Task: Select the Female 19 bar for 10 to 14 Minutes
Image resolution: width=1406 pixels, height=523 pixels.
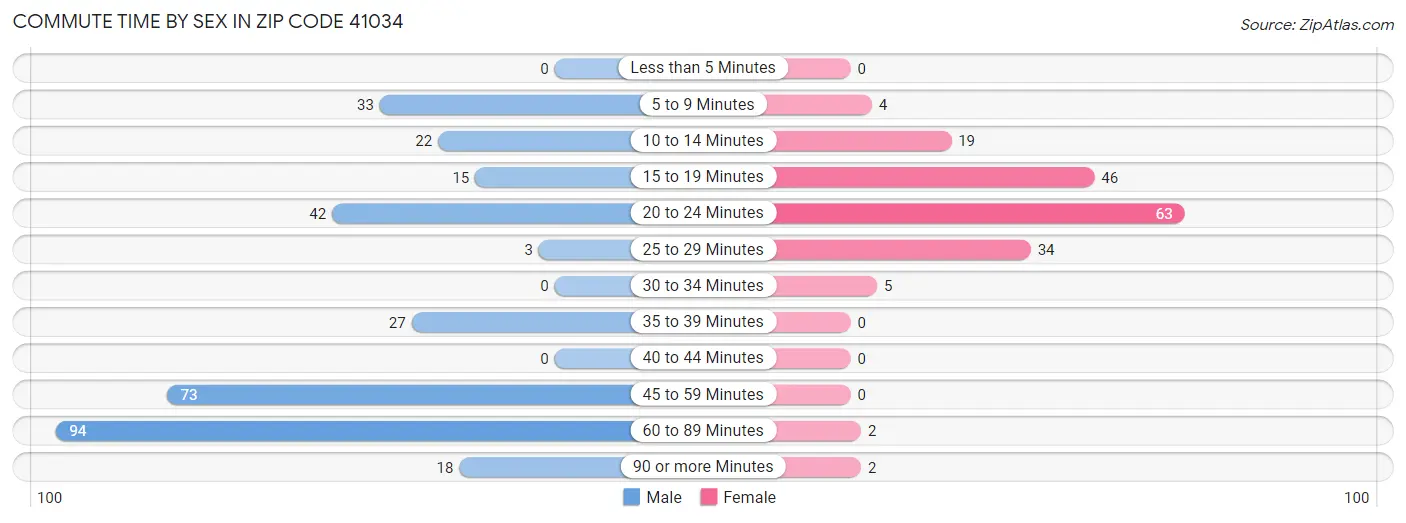Action: tap(862, 141)
